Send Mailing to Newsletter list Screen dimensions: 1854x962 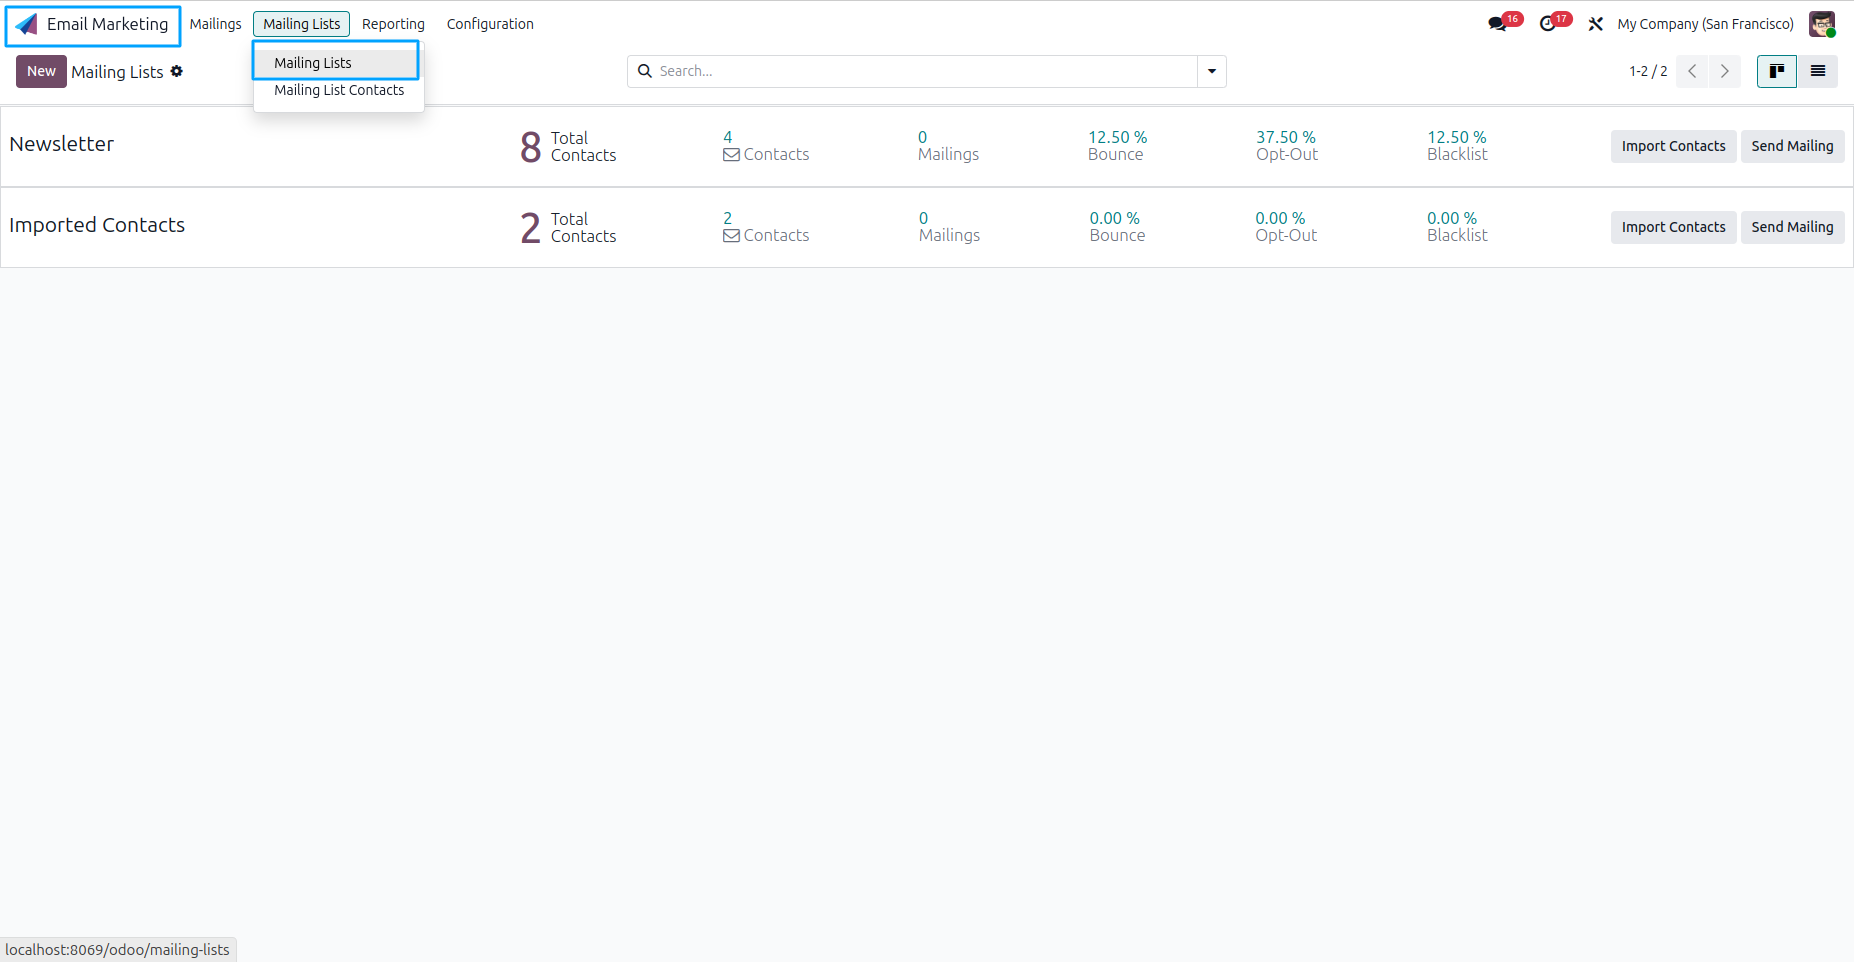click(1792, 146)
